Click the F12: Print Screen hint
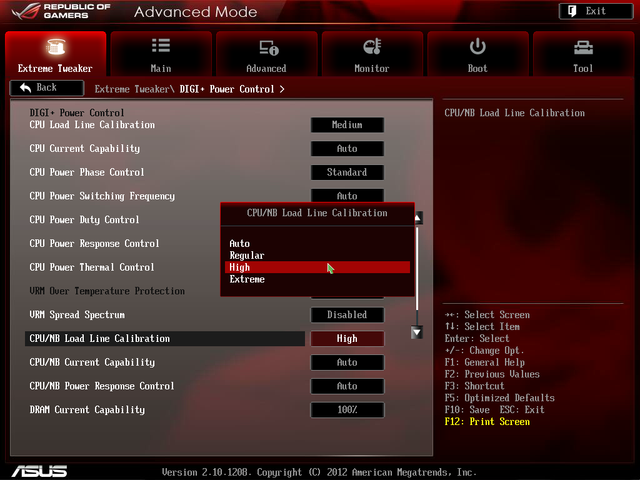The image size is (640, 480). (x=487, y=422)
